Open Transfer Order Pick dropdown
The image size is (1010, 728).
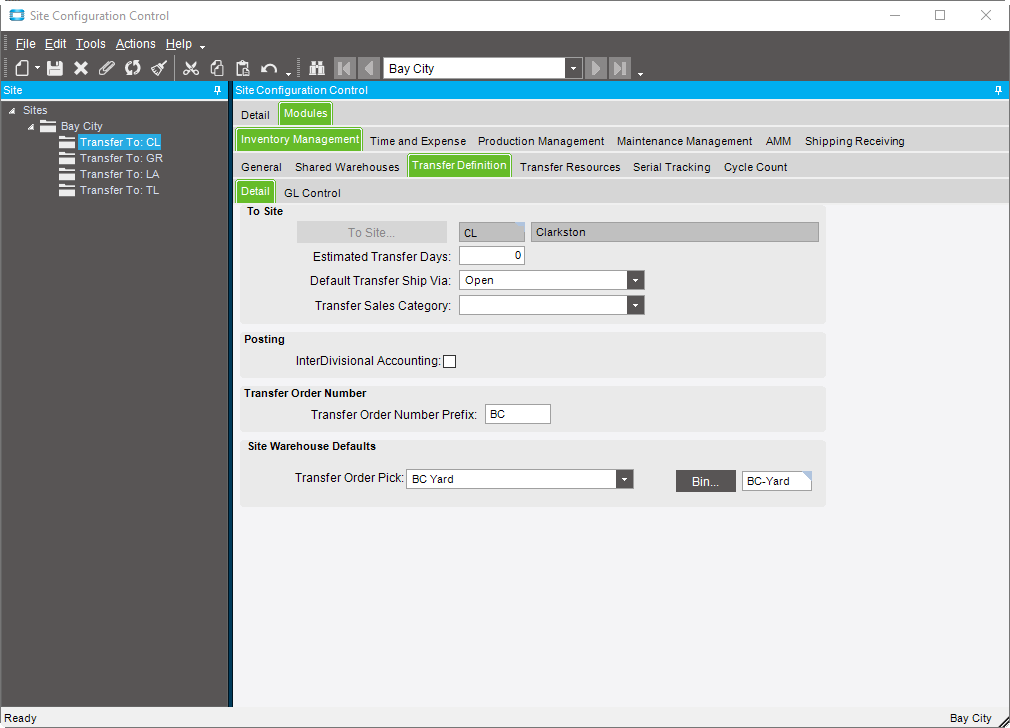[624, 479]
